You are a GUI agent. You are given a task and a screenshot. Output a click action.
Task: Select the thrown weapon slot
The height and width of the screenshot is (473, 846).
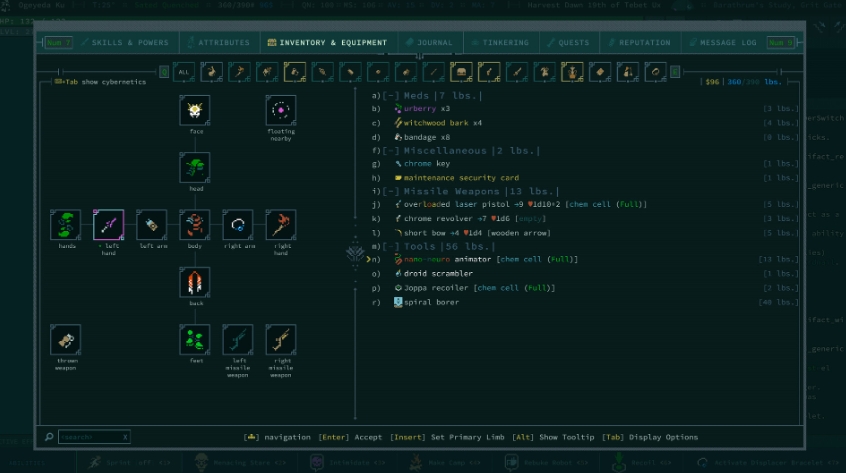click(65, 340)
